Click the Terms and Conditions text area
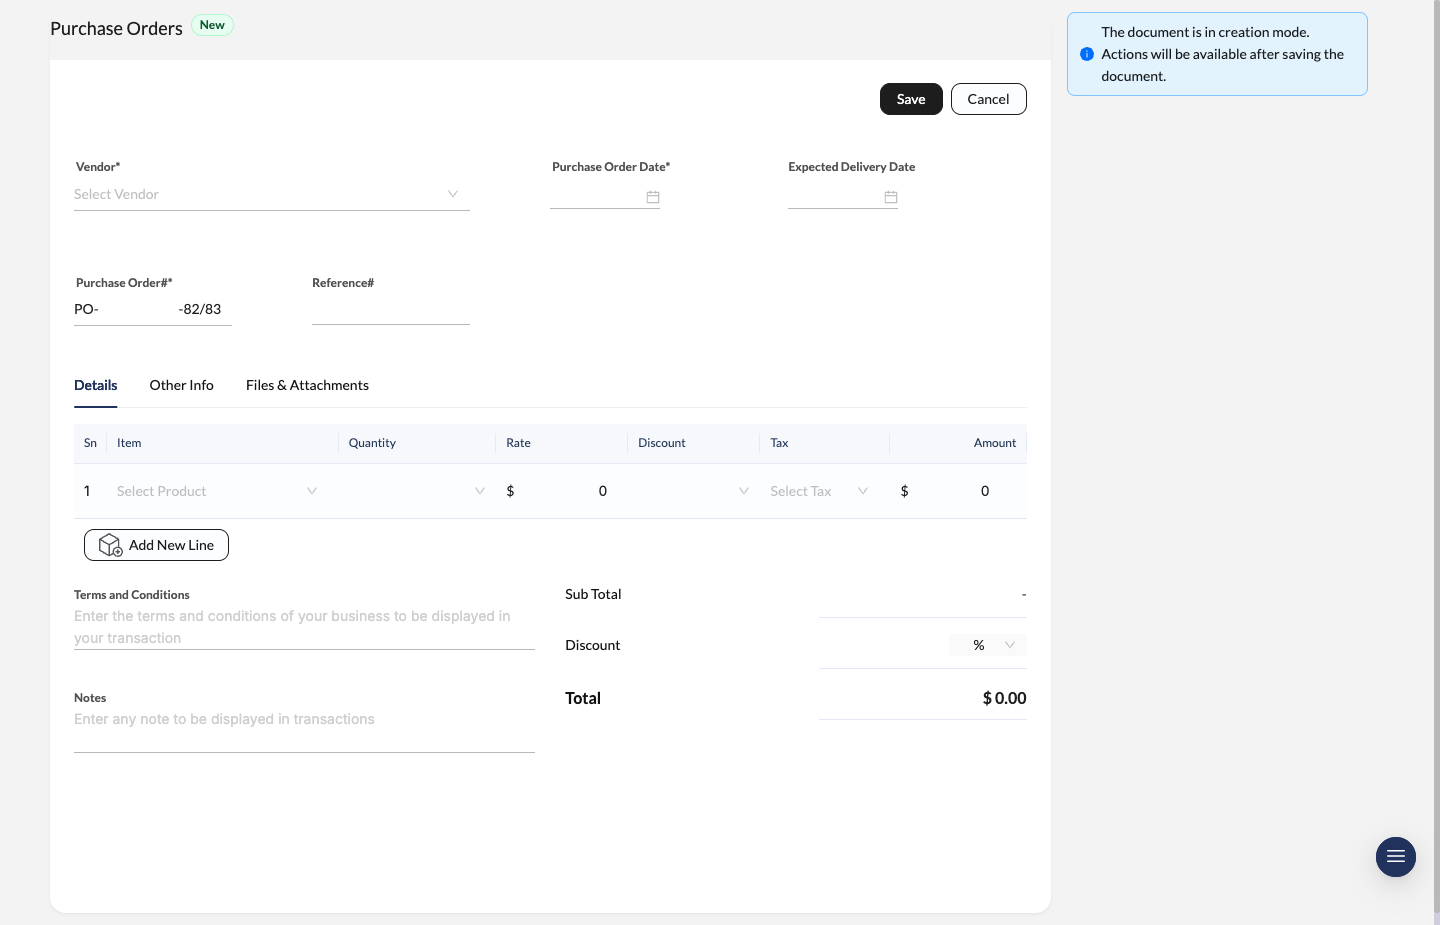The width and height of the screenshot is (1440, 925). [304, 626]
